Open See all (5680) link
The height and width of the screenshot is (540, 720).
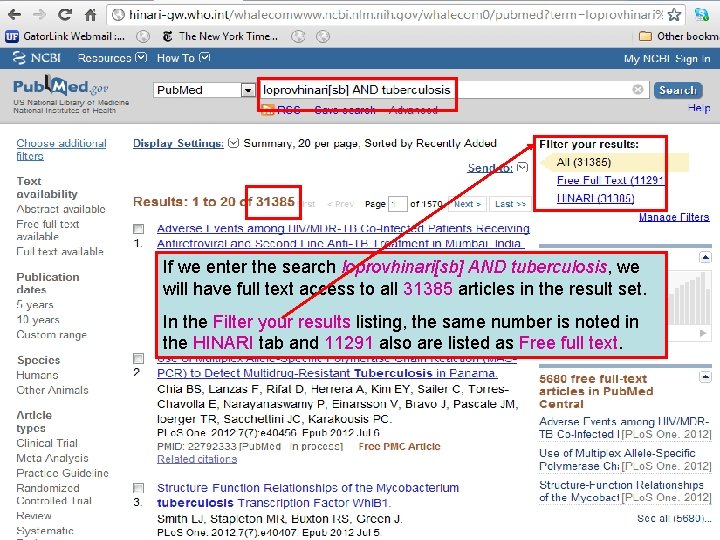673,518
